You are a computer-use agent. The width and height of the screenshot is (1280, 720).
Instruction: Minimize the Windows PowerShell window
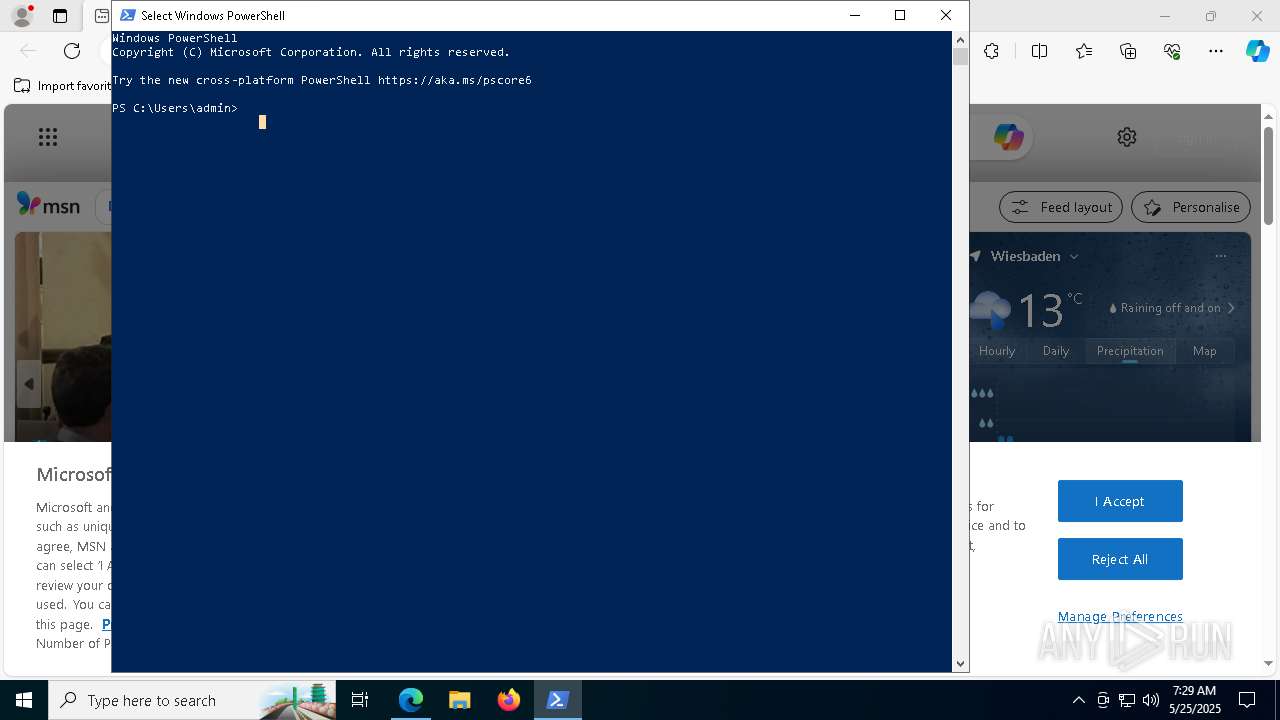(x=854, y=15)
